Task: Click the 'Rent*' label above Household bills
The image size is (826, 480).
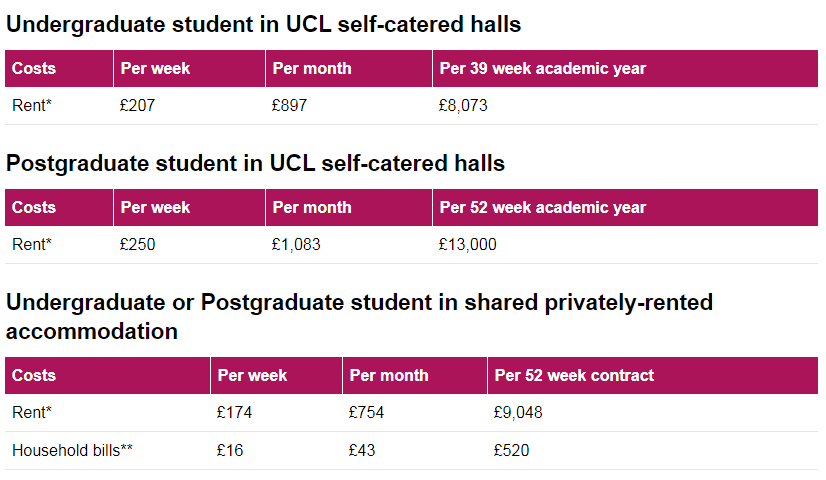Action: (31, 412)
